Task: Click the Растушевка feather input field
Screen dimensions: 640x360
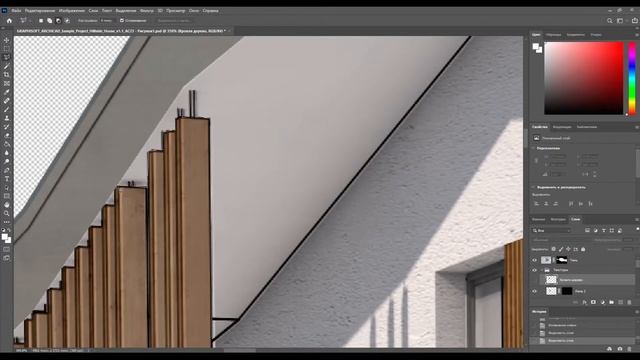Action: (106, 20)
